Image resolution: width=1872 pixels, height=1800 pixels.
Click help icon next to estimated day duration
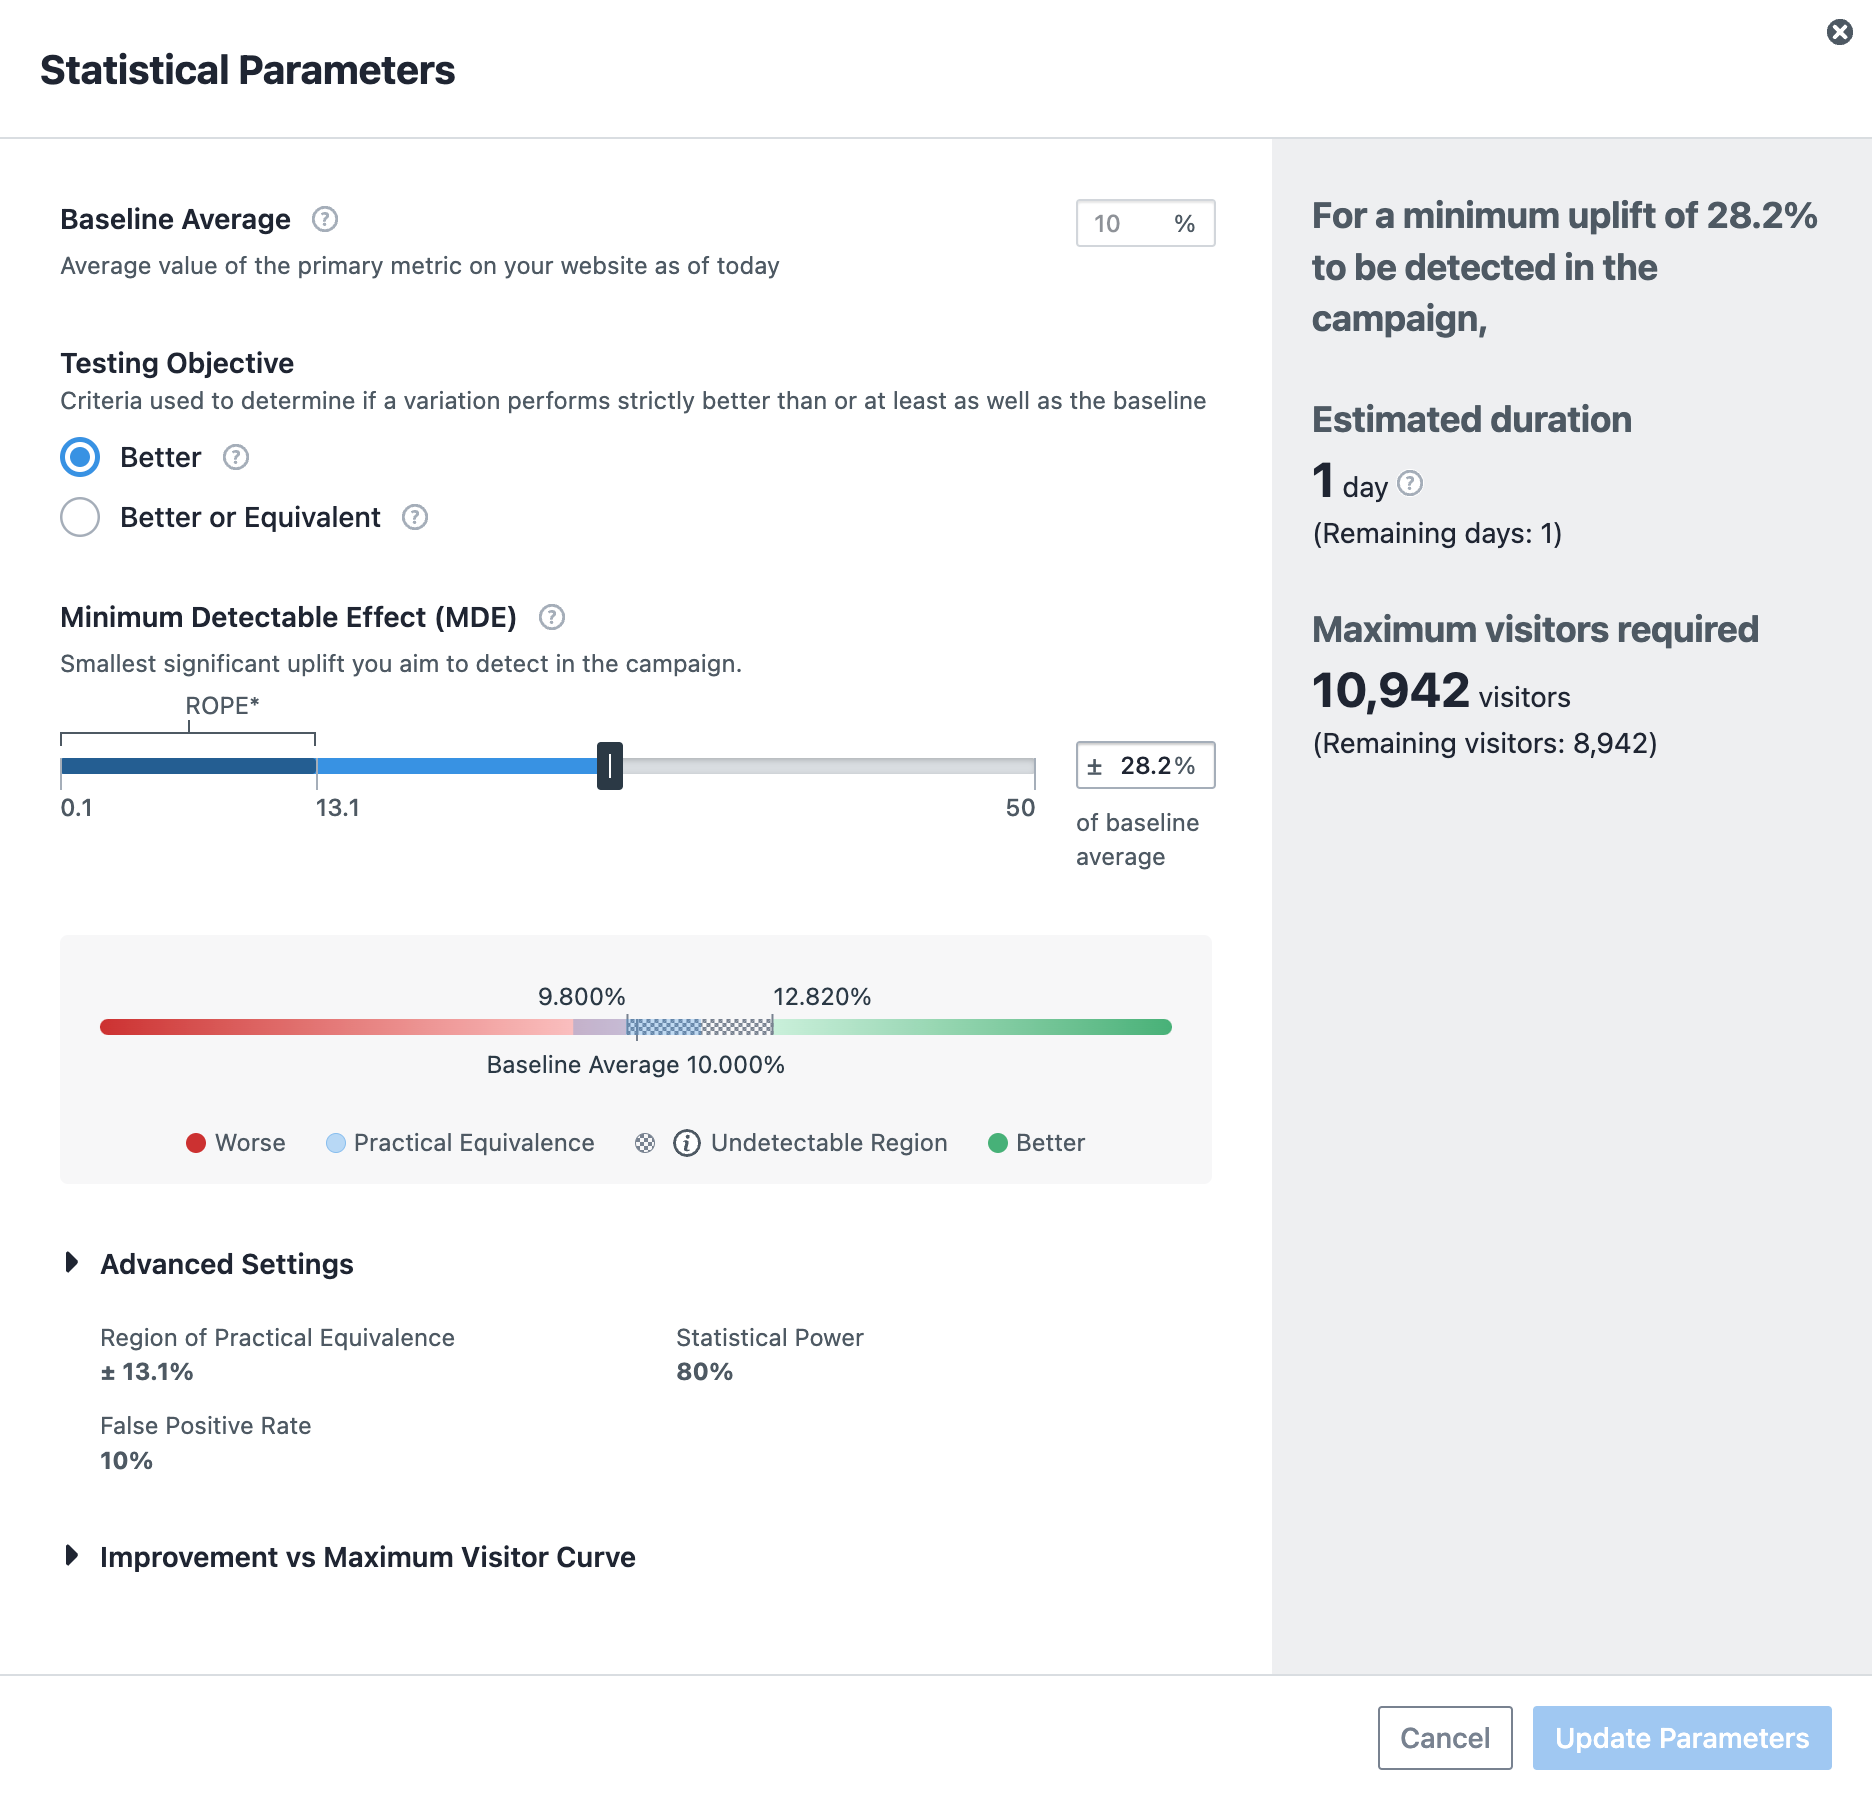coord(1410,484)
